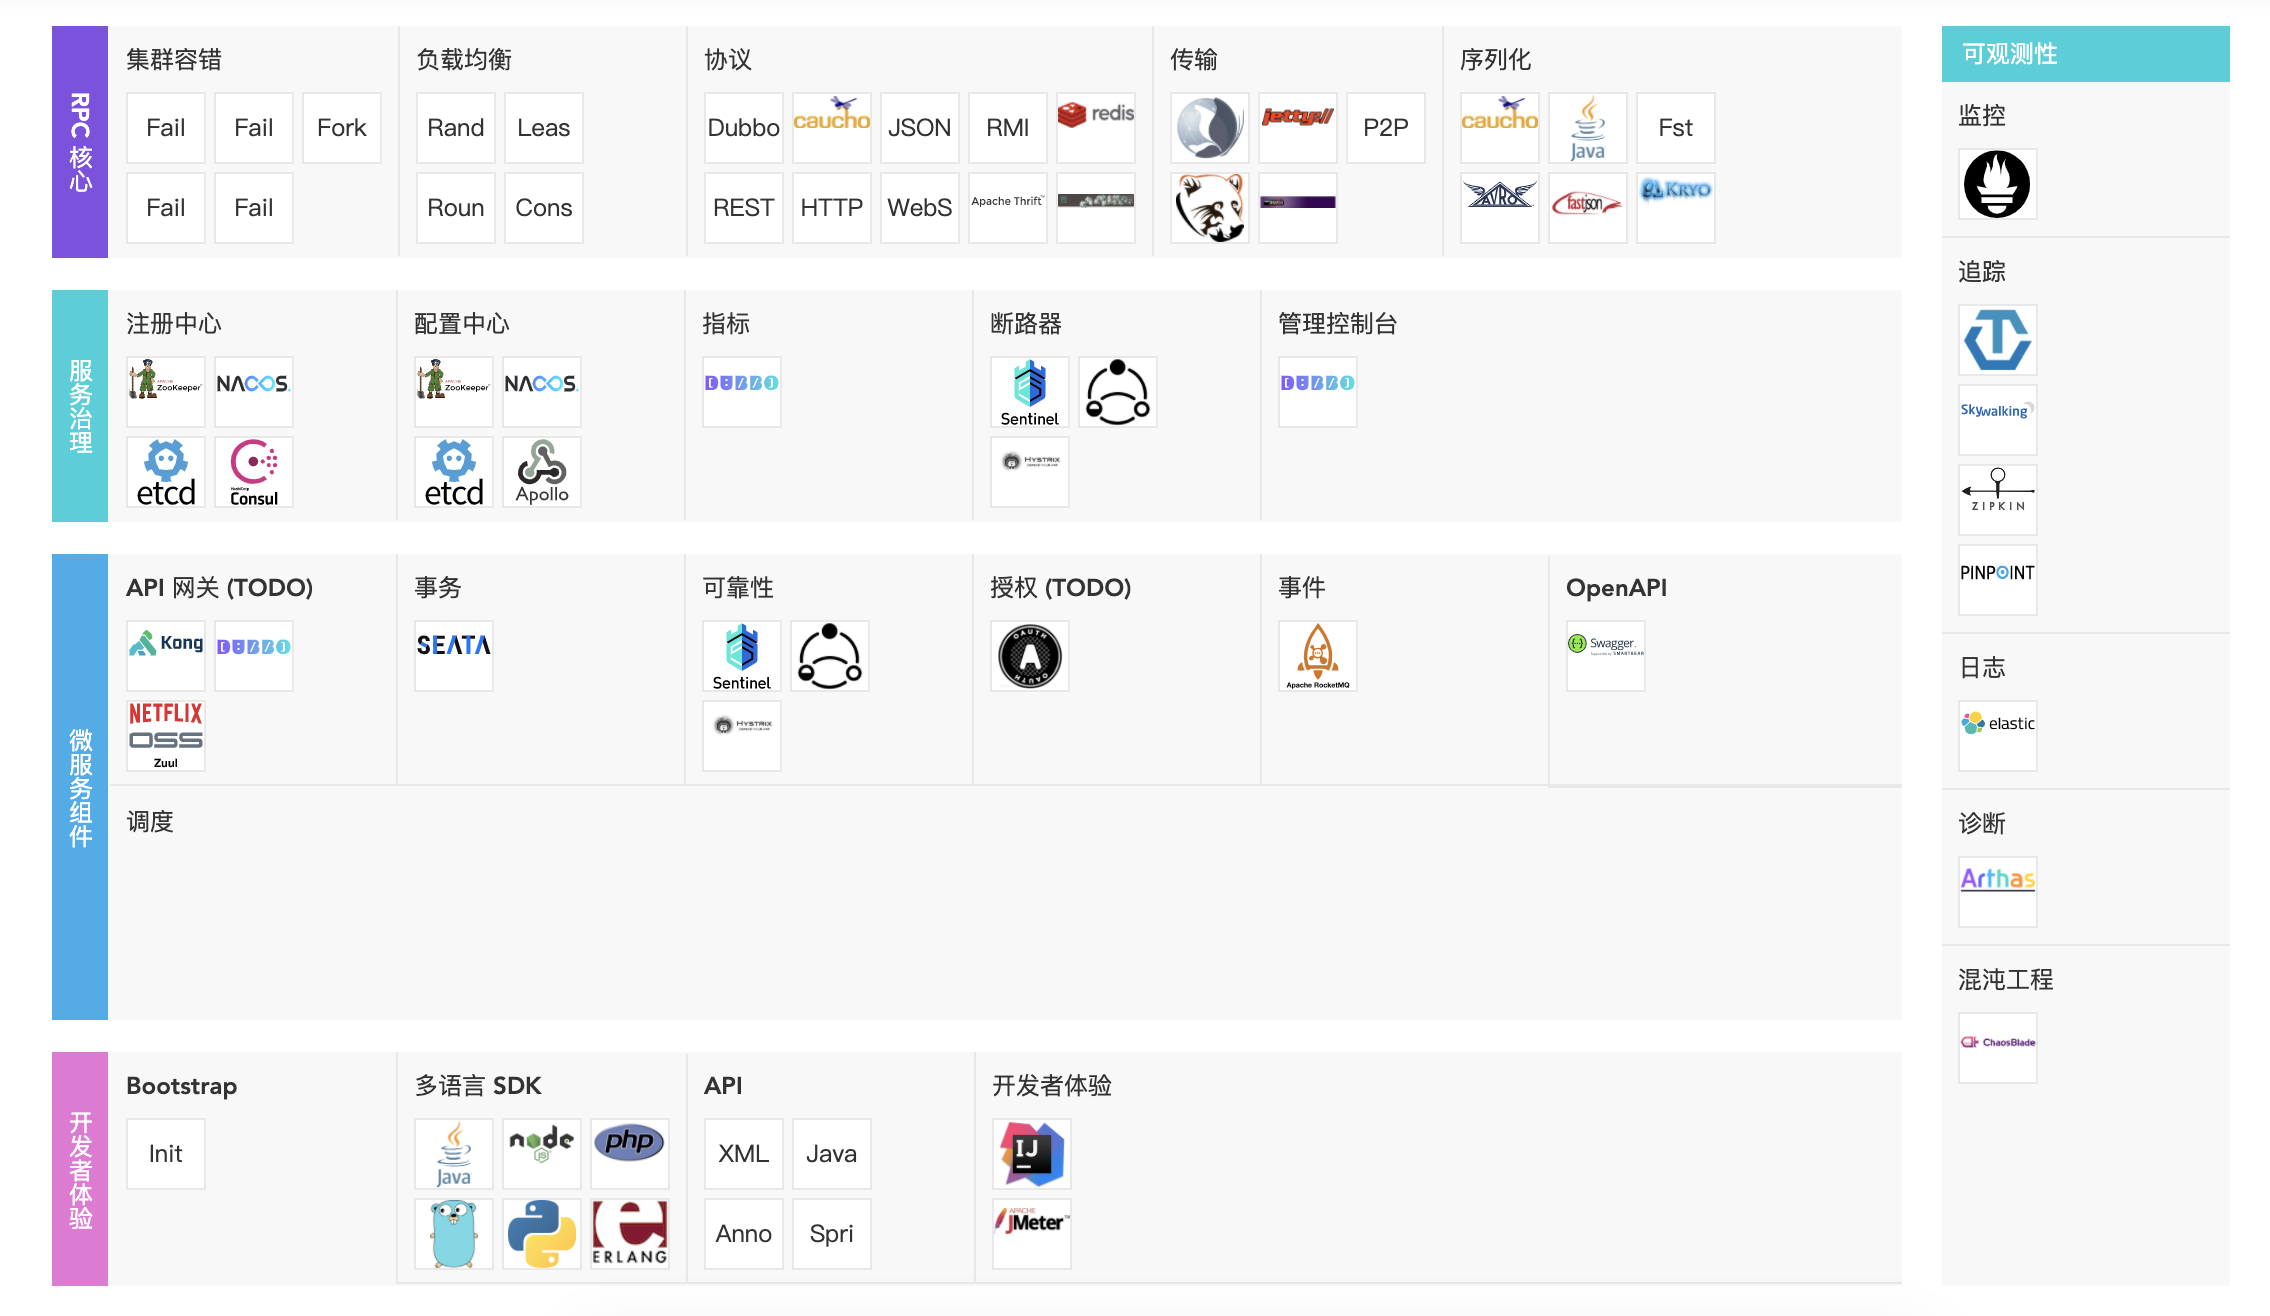Click the Python logo tile

[541, 1234]
